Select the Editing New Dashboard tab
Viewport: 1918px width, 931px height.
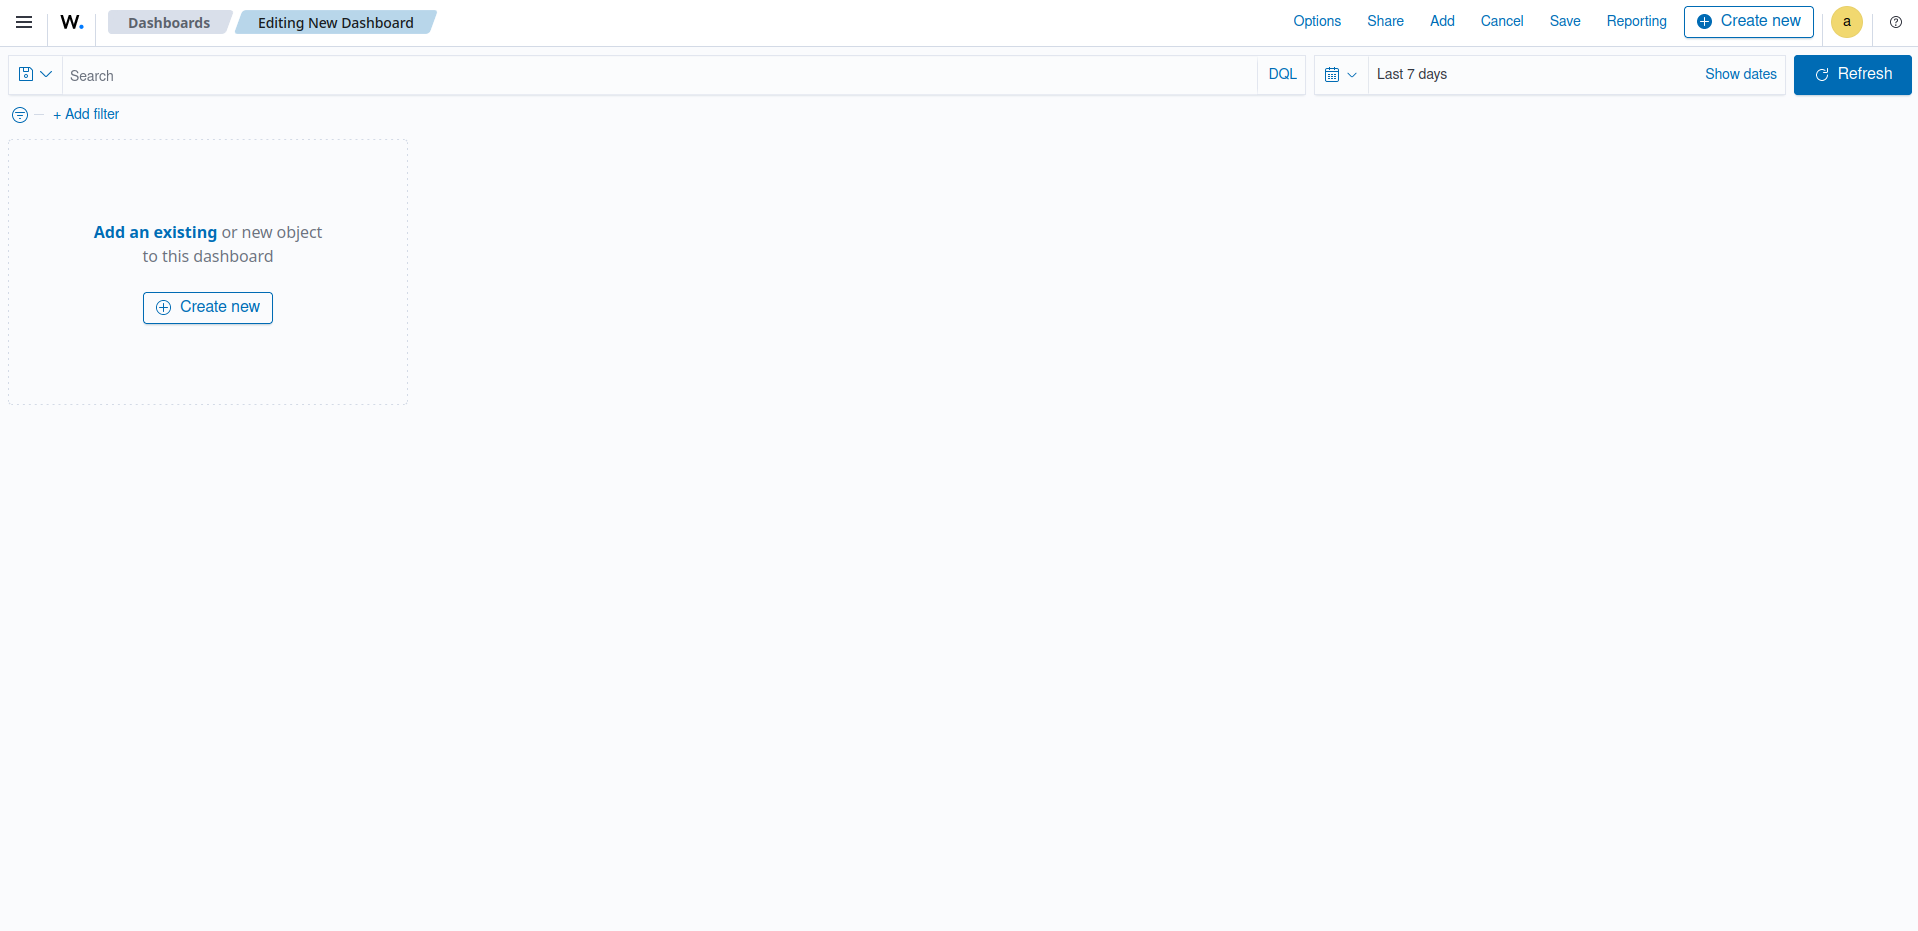click(x=335, y=22)
